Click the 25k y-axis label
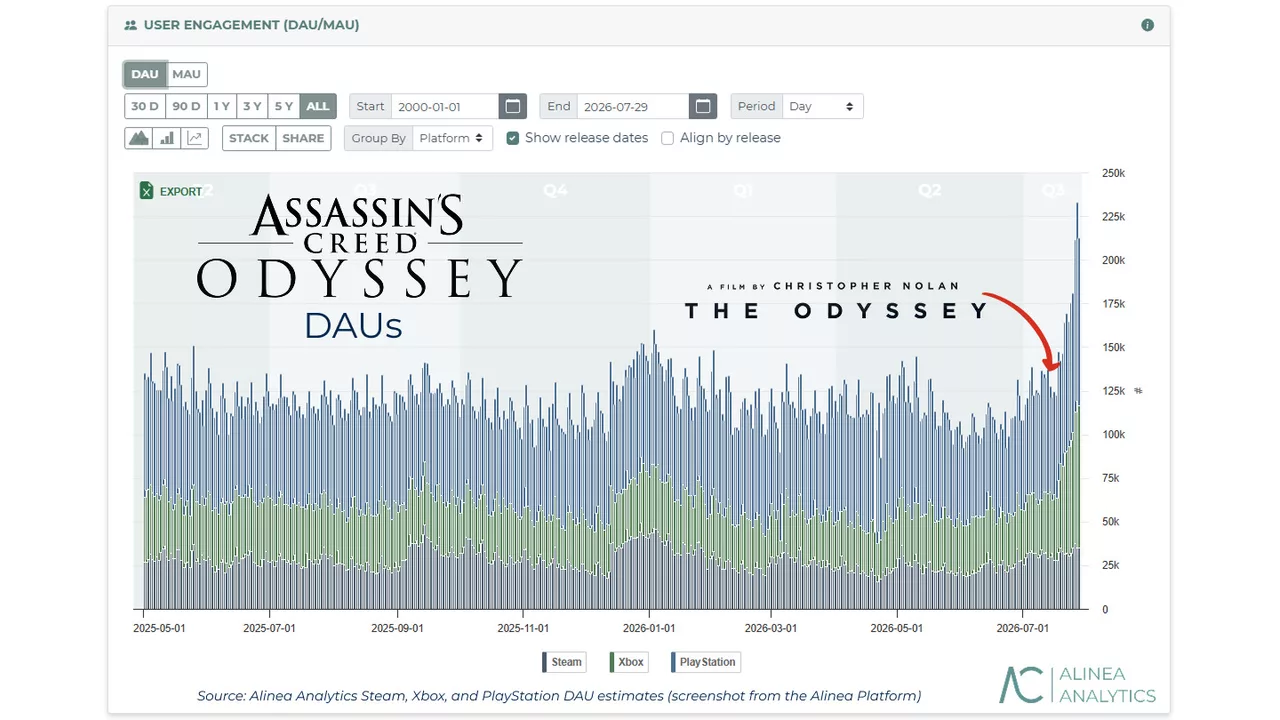Image resolution: width=1280 pixels, height=720 pixels. (x=1110, y=566)
